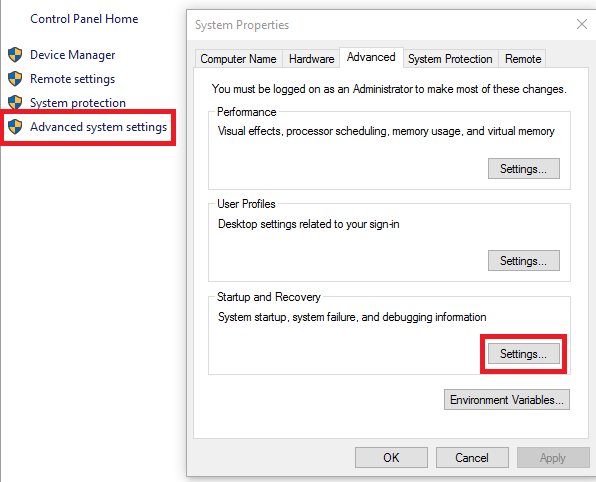Viewport: 596px width, 482px height.
Task: Switch to the Remote tab
Action: [523, 59]
